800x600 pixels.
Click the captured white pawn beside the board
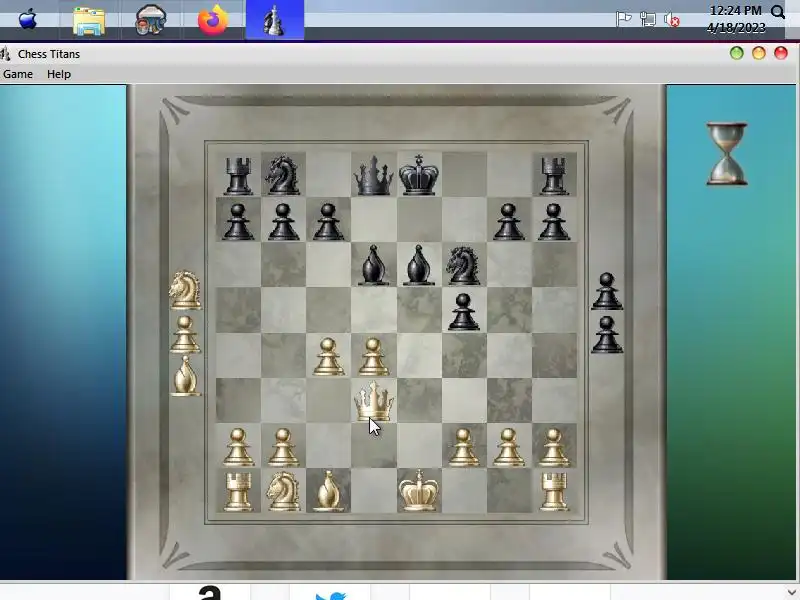pyautogui.click(x=185, y=334)
